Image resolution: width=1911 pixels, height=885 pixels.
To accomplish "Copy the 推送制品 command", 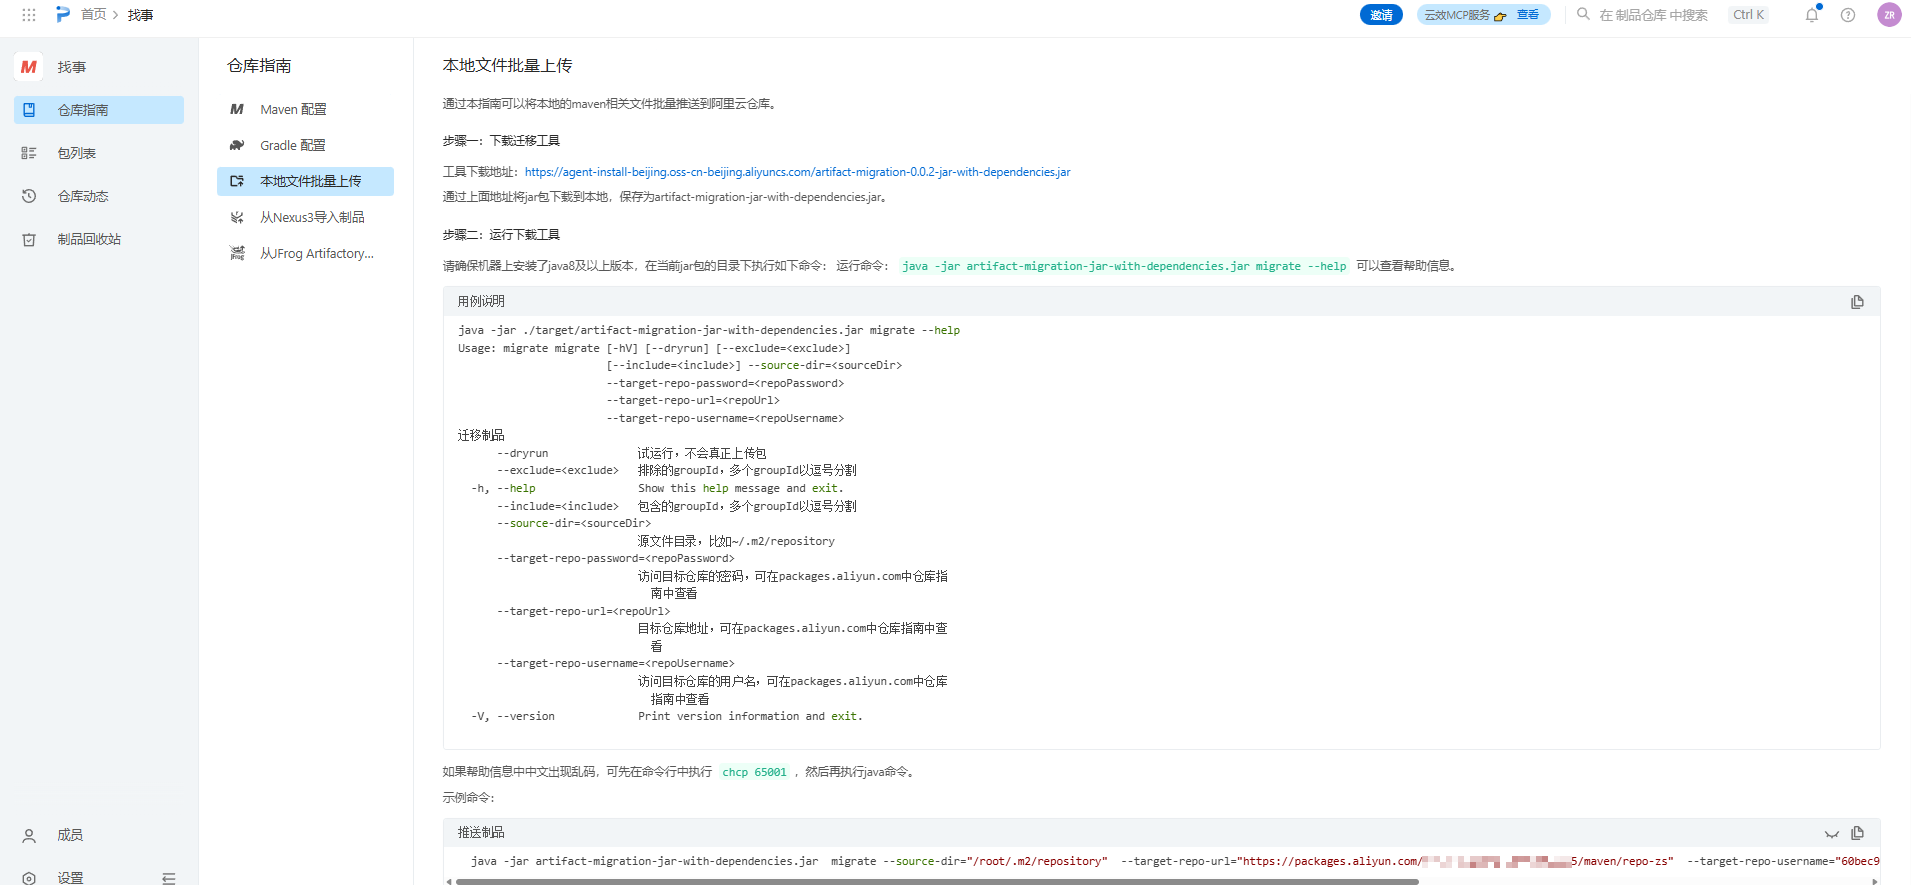I will pyautogui.click(x=1857, y=833).
